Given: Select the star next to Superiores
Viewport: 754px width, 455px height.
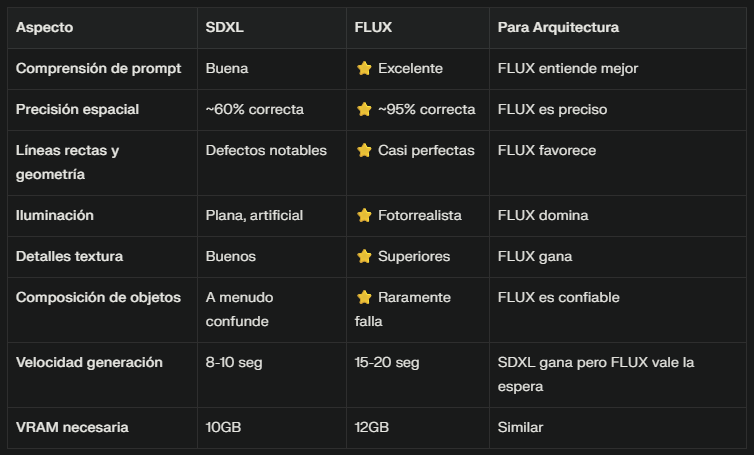Looking at the screenshot, I should tap(364, 256).
